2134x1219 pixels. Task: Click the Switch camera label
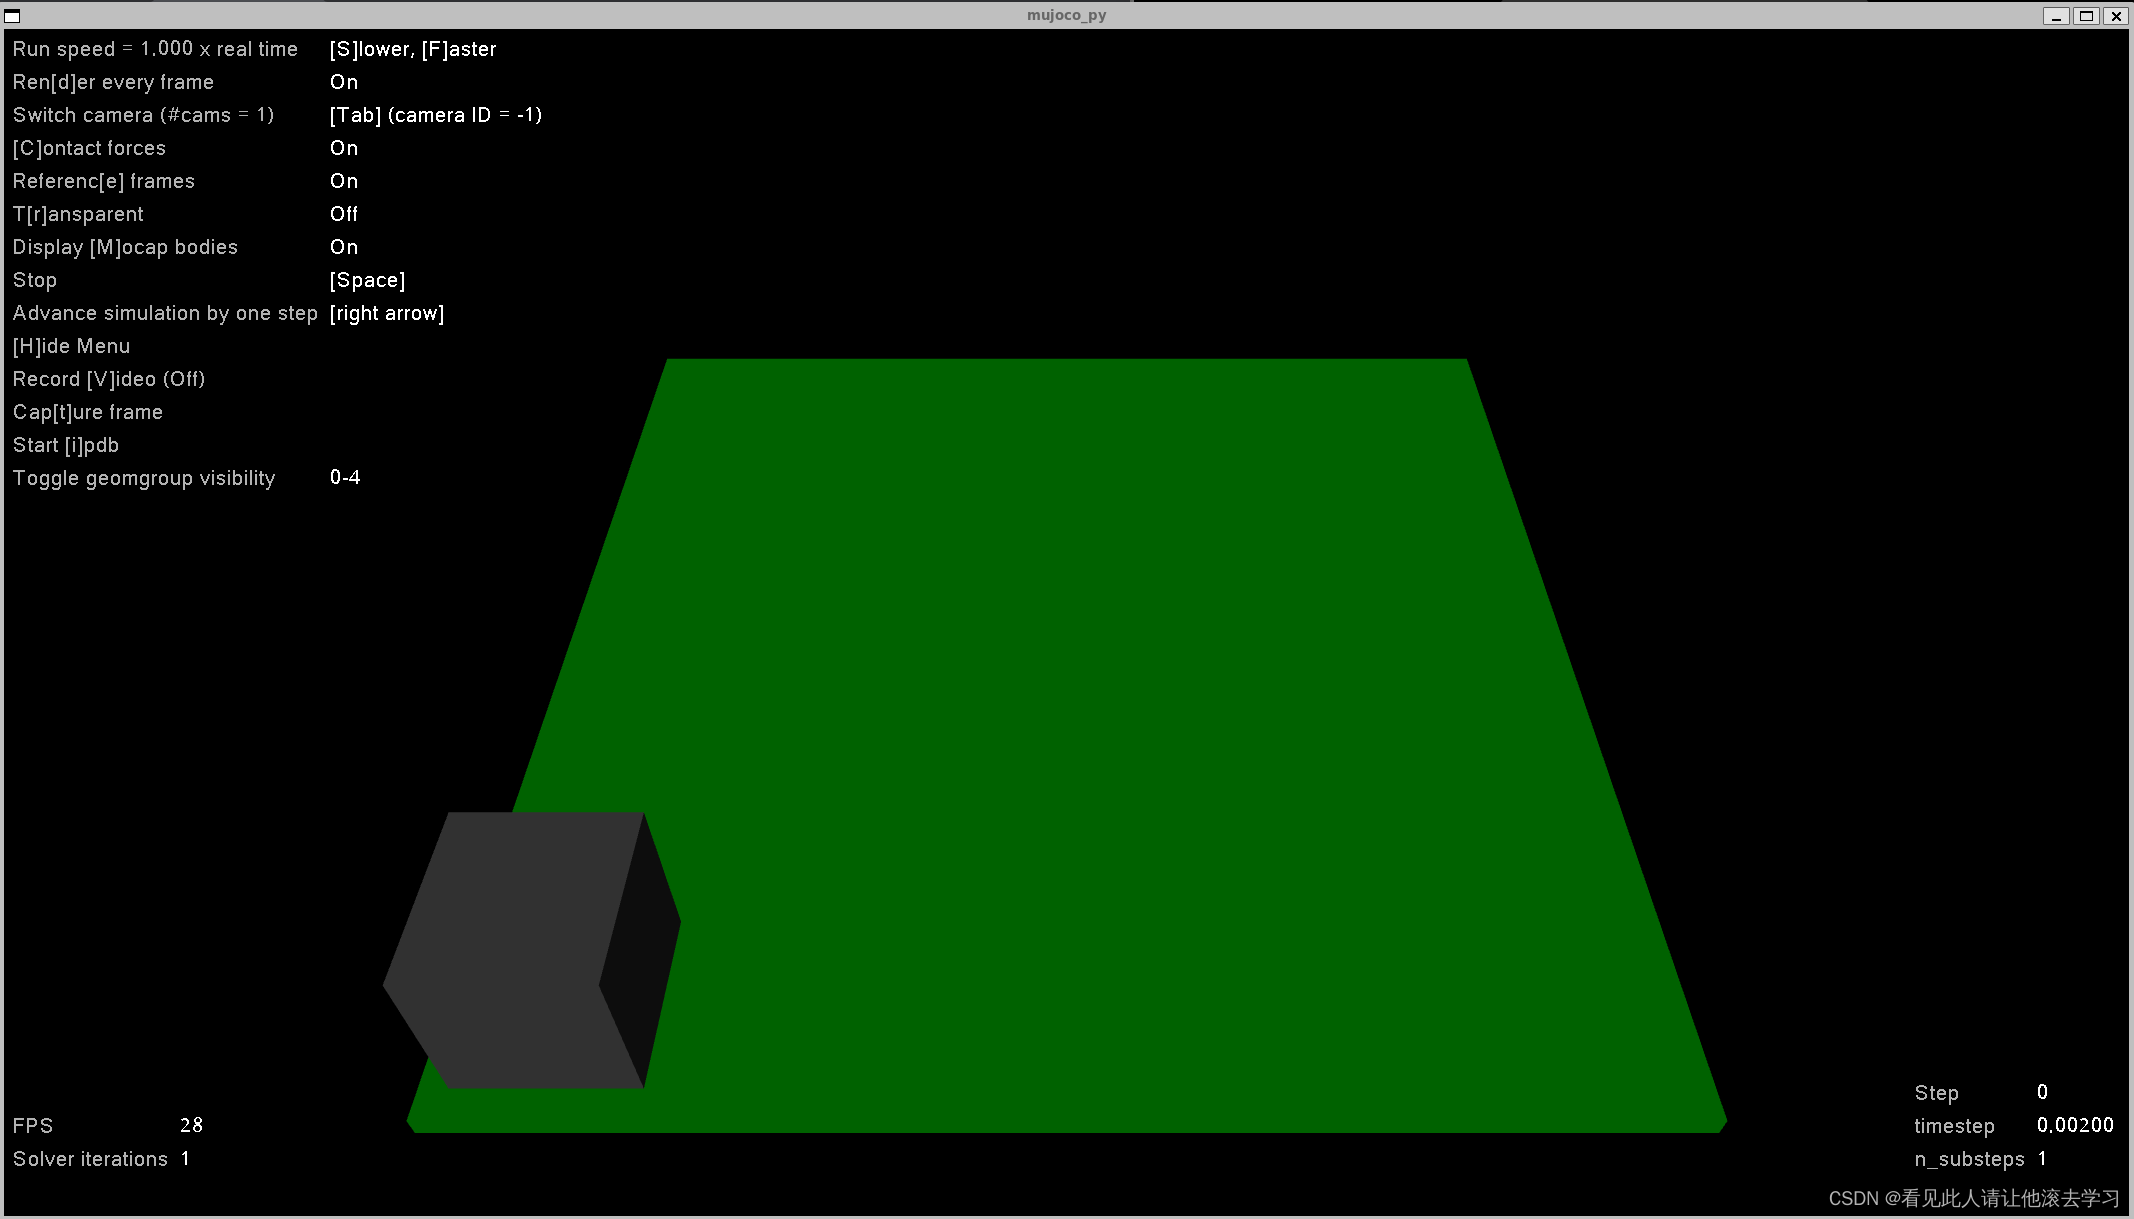(143, 115)
